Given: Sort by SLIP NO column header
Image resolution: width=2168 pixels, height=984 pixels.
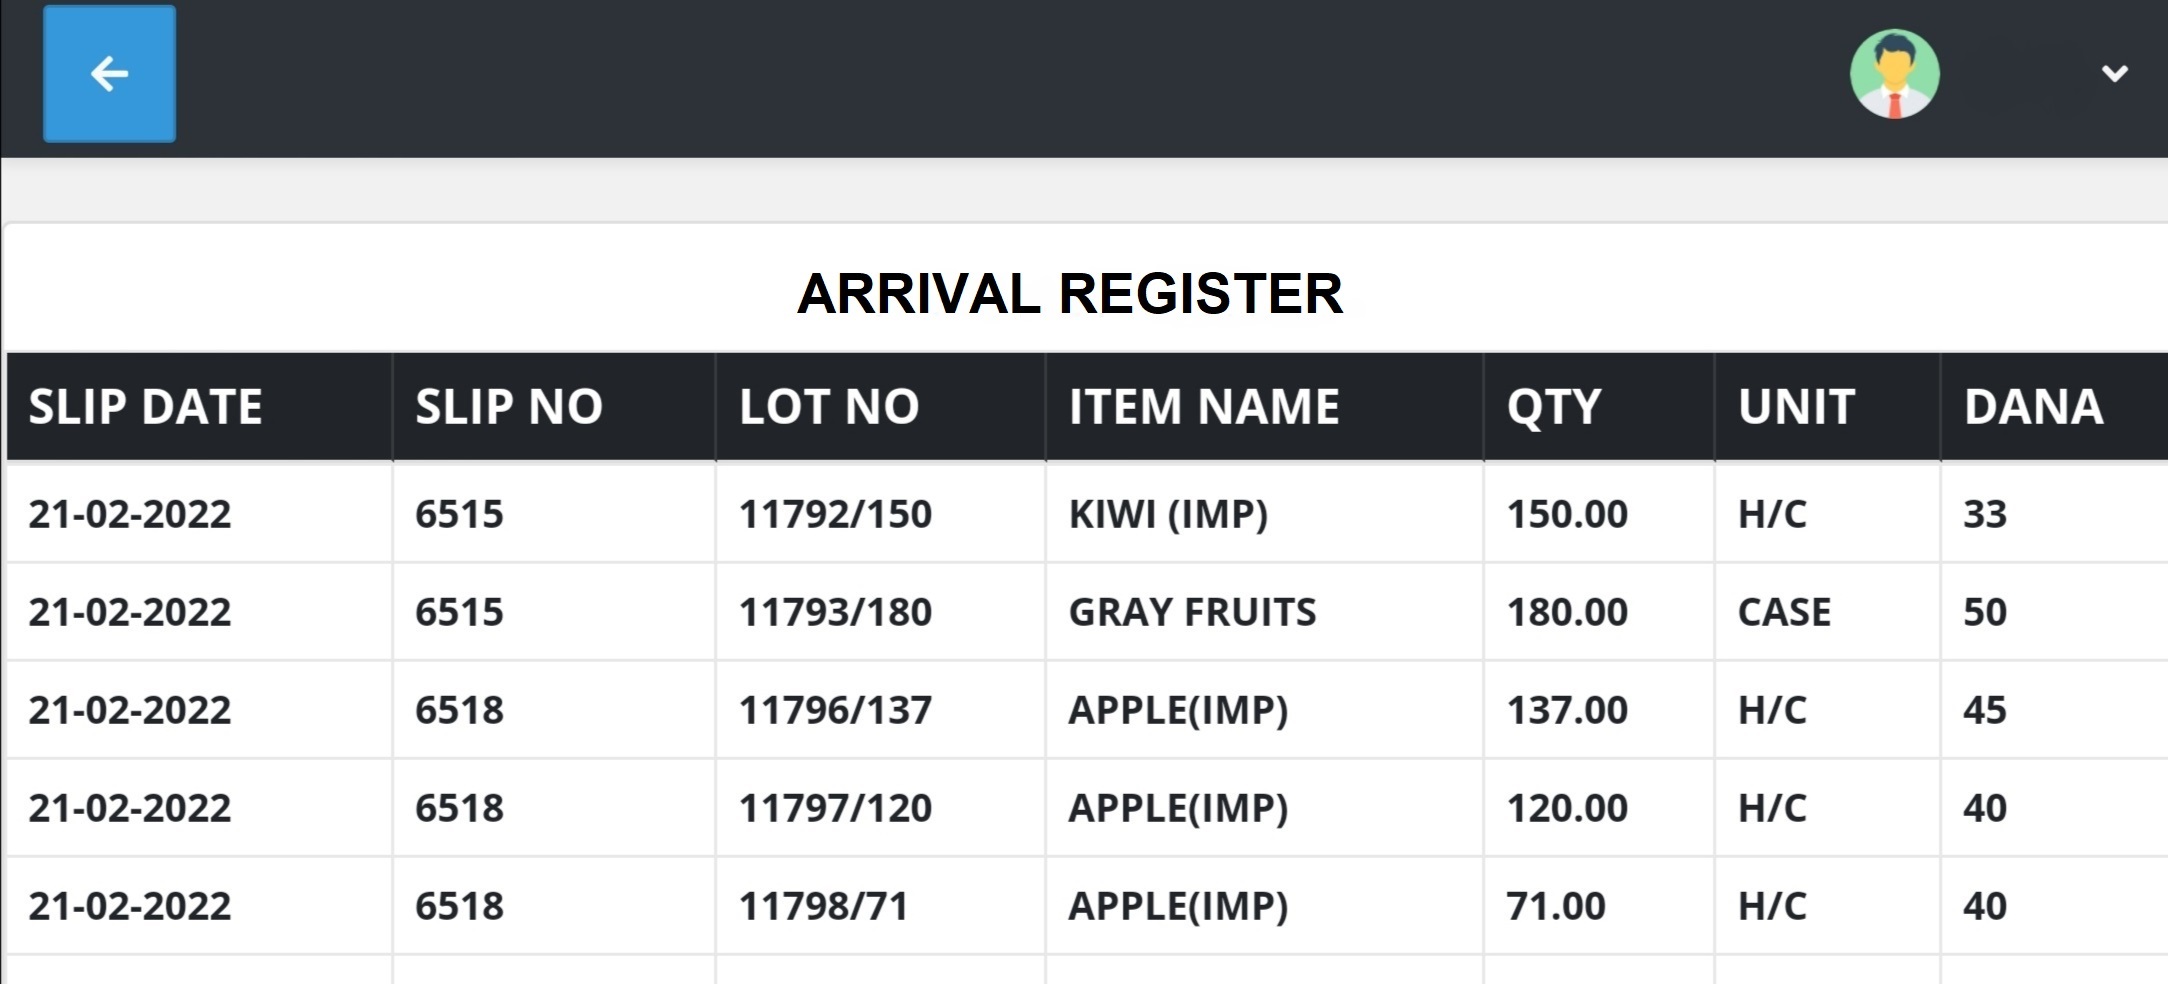Looking at the screenshot, I should tap(509, 407).
